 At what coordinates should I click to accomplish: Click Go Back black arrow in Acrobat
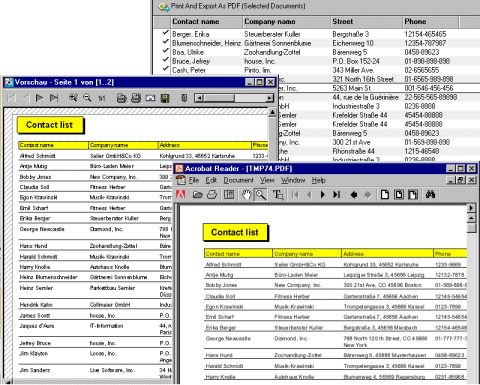[x=354, y=195]
